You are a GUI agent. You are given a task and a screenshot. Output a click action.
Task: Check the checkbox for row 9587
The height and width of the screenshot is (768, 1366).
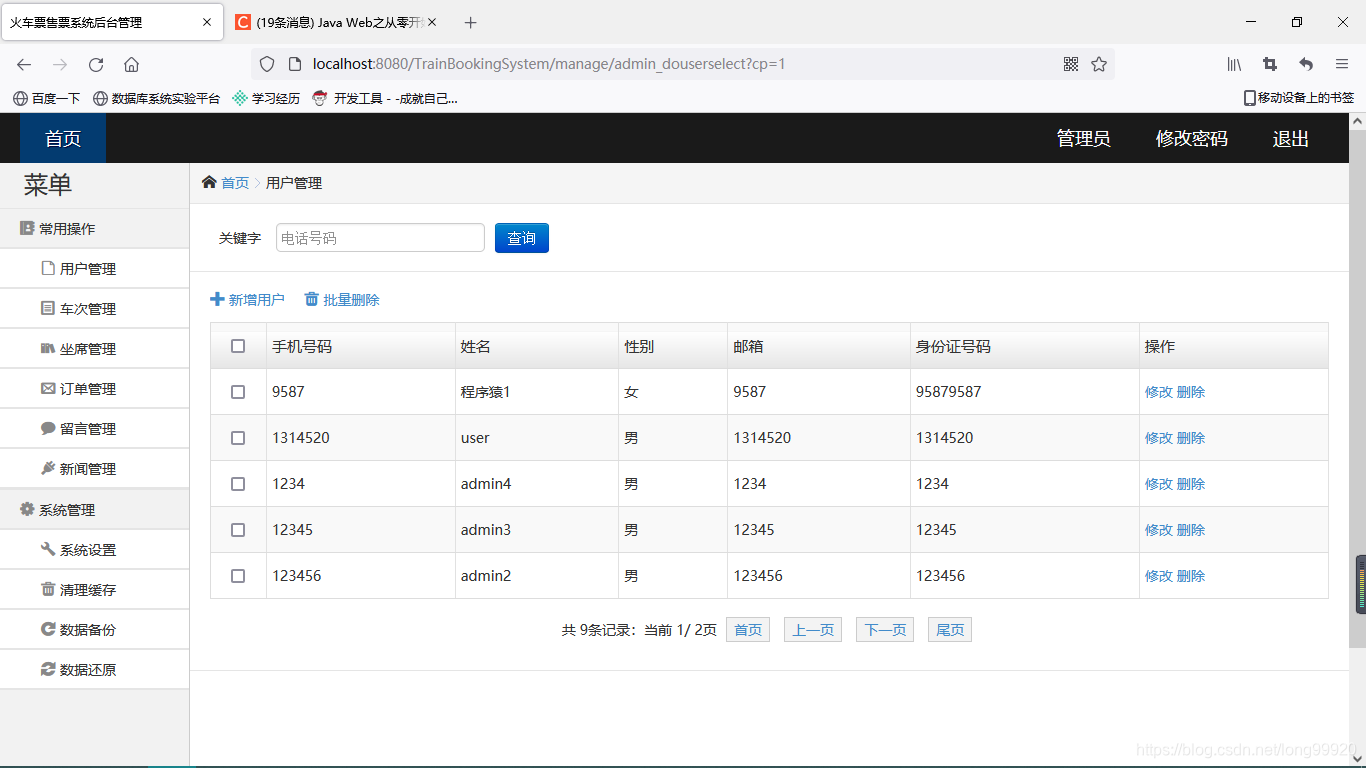(x=238, y=392)
